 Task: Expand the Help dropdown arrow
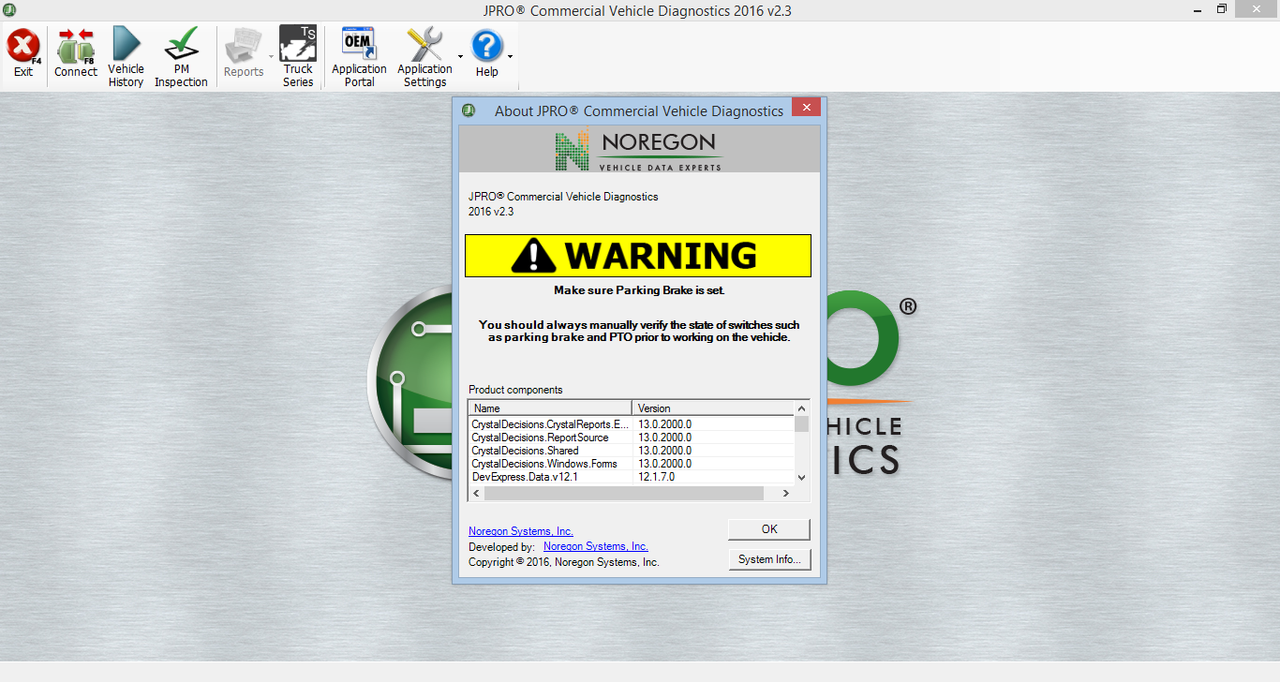(510, 57)
